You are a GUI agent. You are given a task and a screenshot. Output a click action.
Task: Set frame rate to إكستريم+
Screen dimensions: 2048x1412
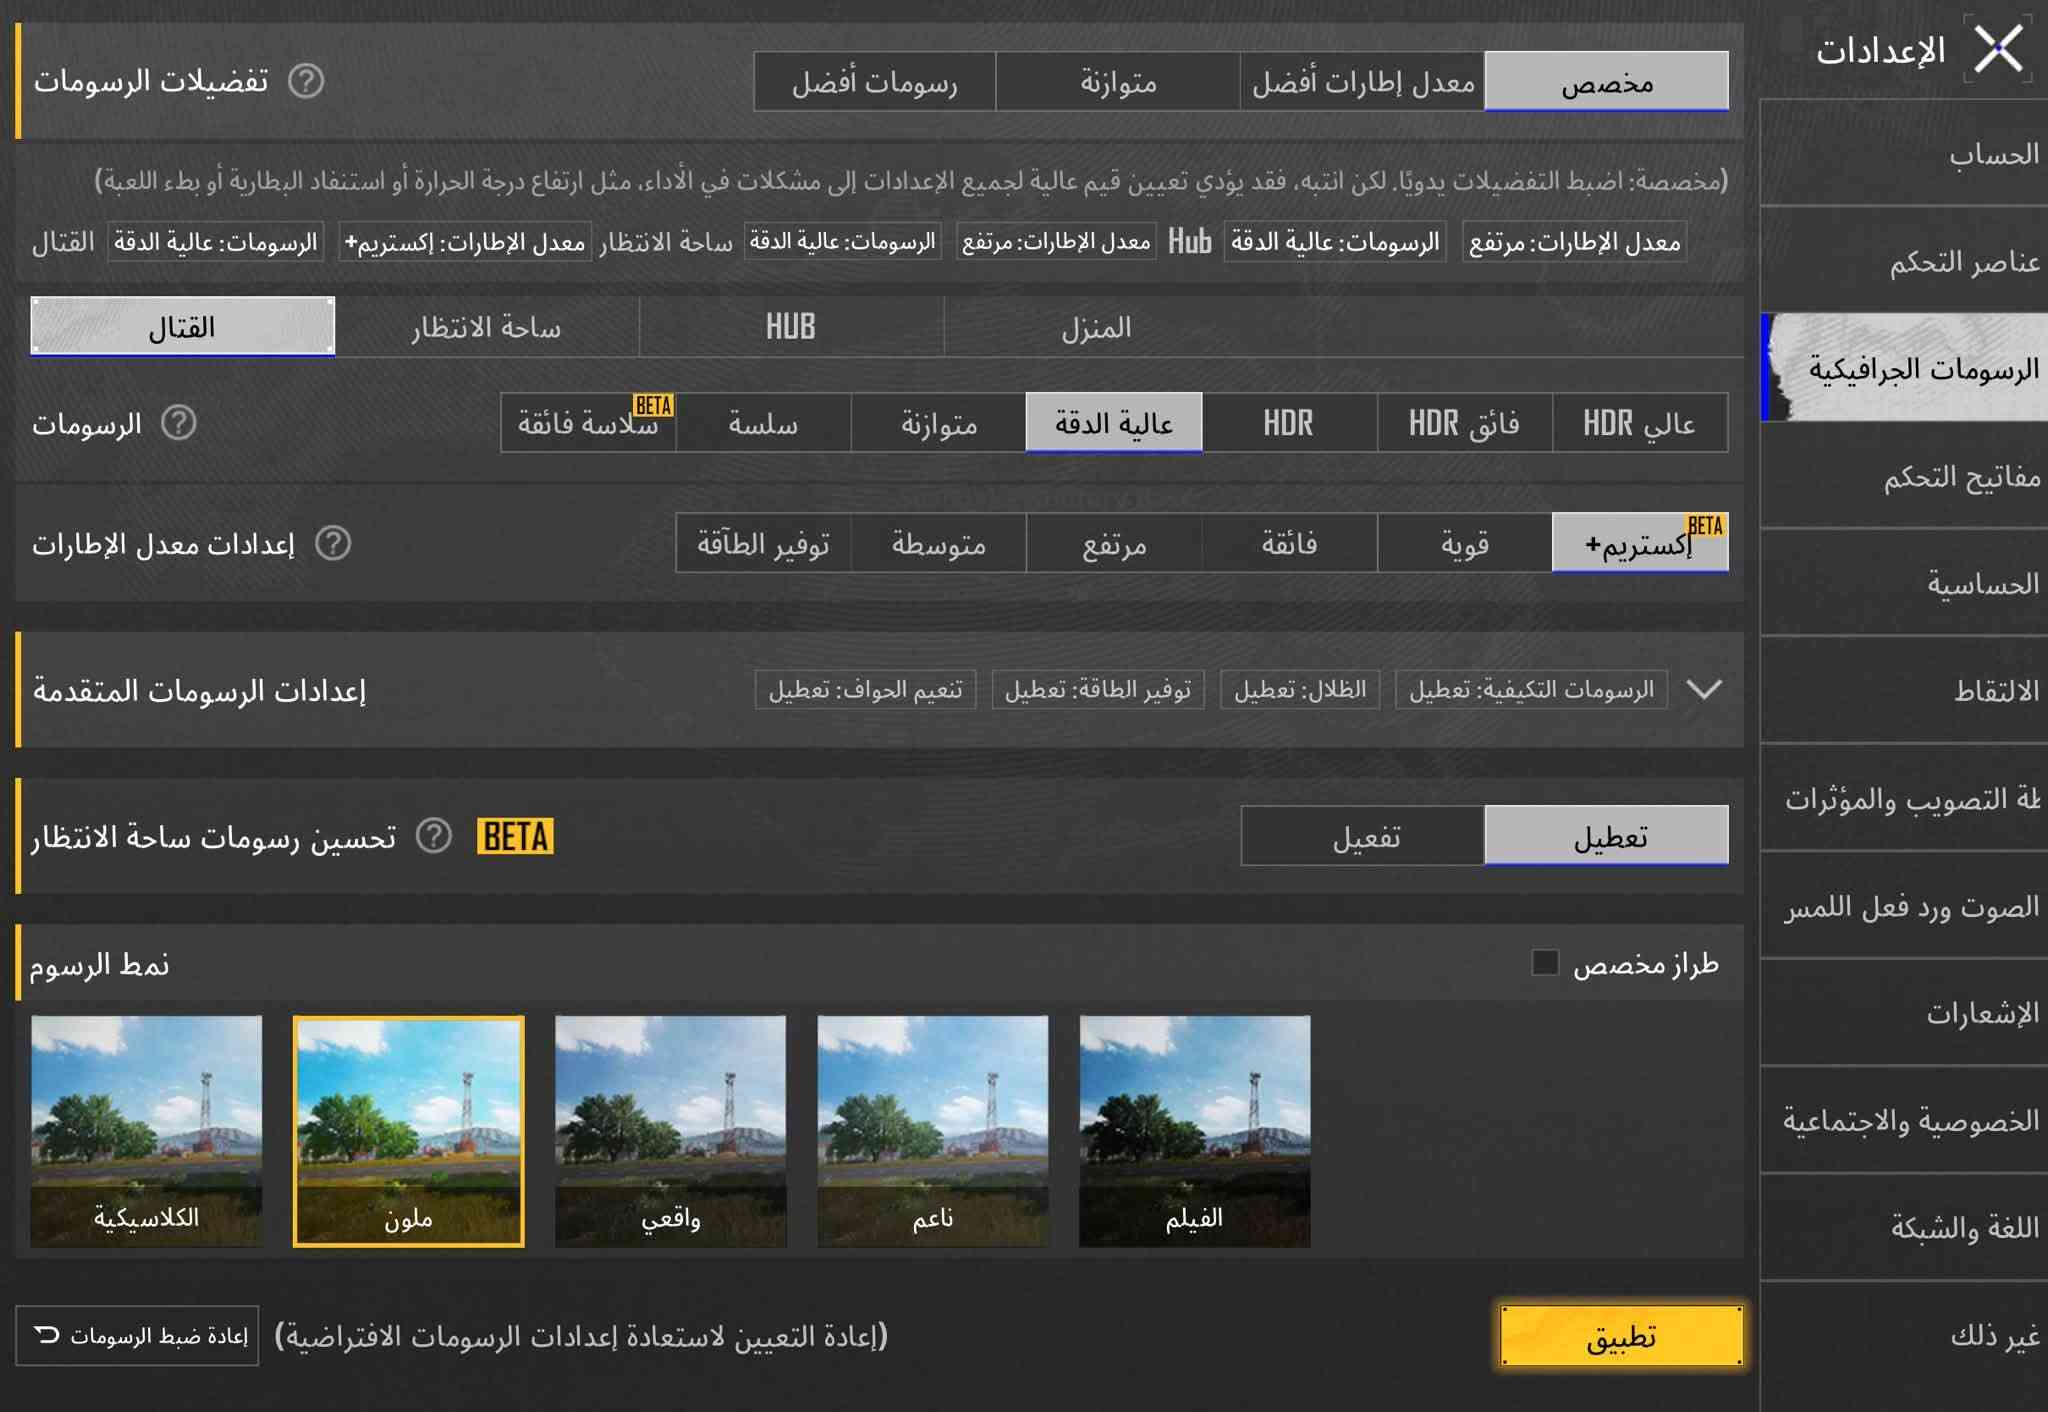[1640, 543]
